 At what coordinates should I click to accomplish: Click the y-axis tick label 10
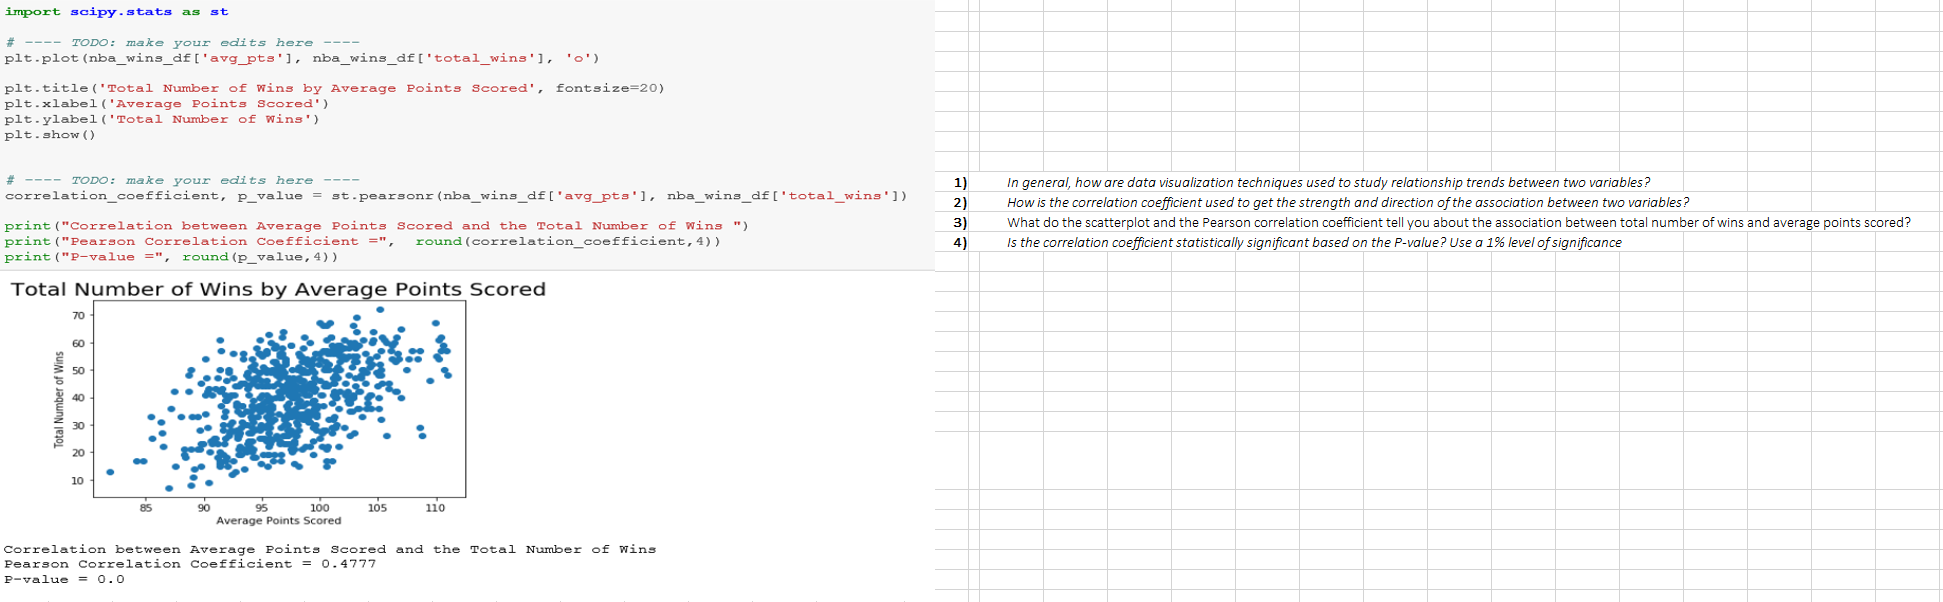(x=78, y=481)
